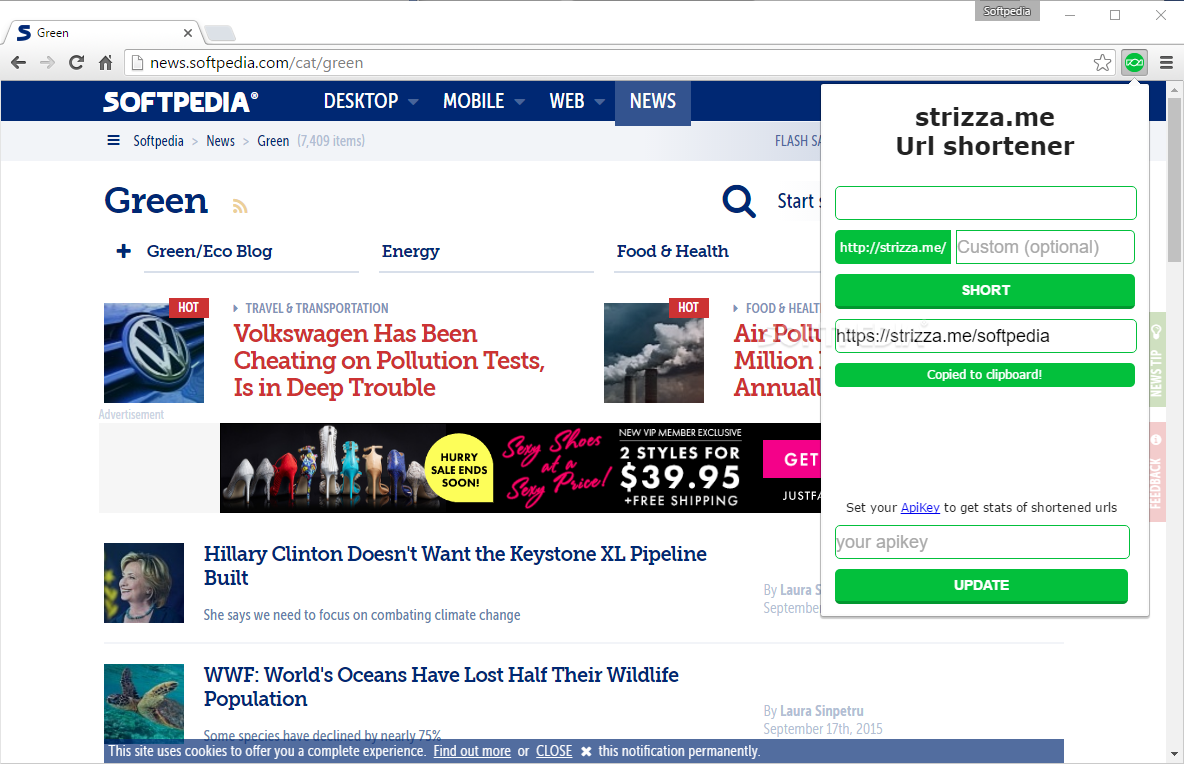The image size is (1184, 764).
Task: Click the shoes sale advertisement banner
Action: point(520,468)
